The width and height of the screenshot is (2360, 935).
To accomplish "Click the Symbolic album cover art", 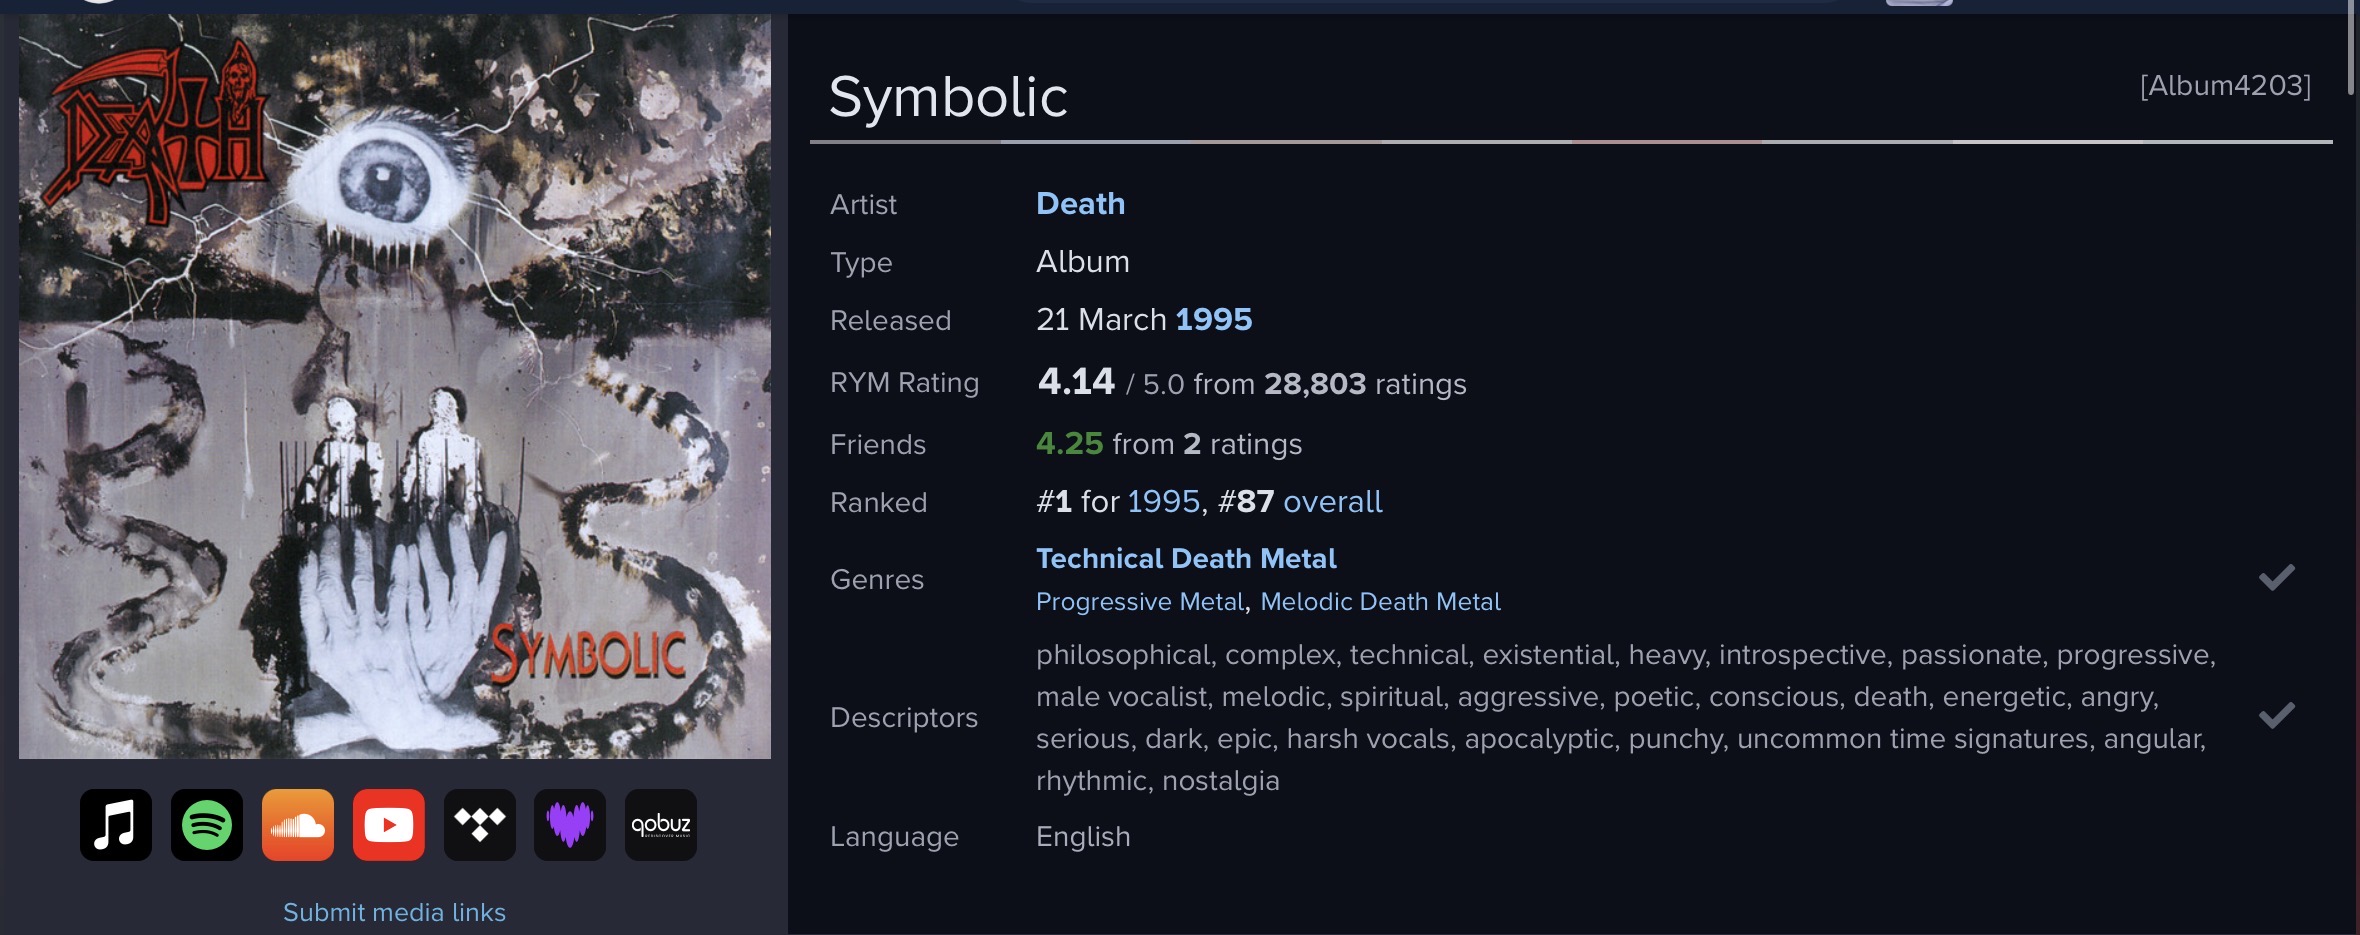I will pyautogui.click(x=395, y=387).
